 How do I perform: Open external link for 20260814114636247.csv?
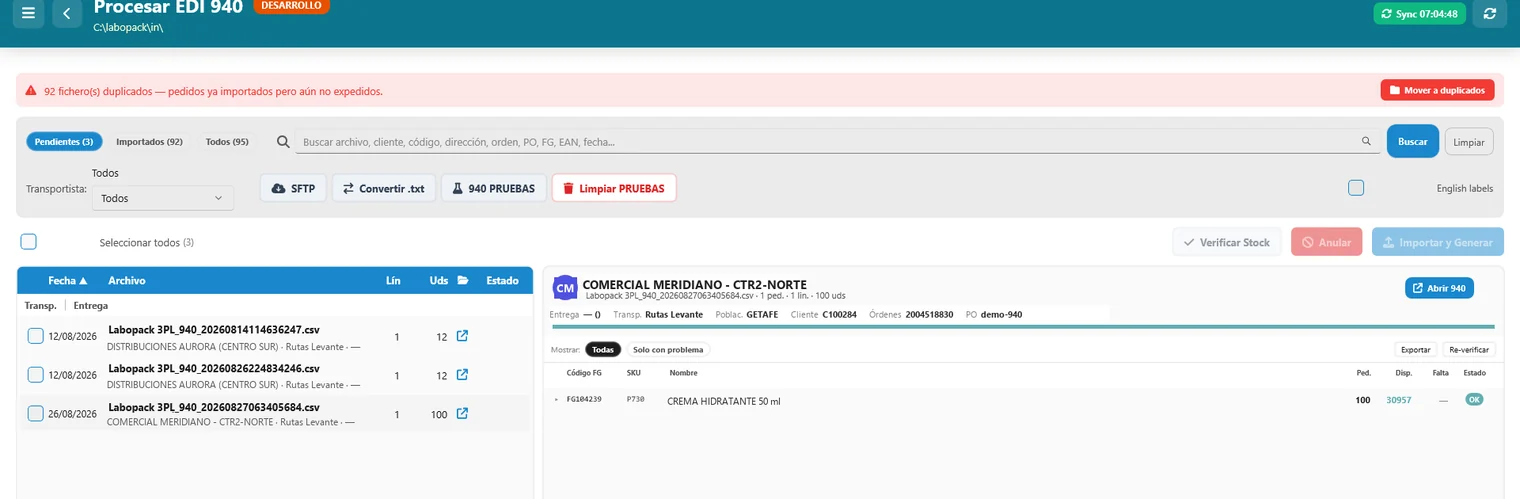coord(462,336)
